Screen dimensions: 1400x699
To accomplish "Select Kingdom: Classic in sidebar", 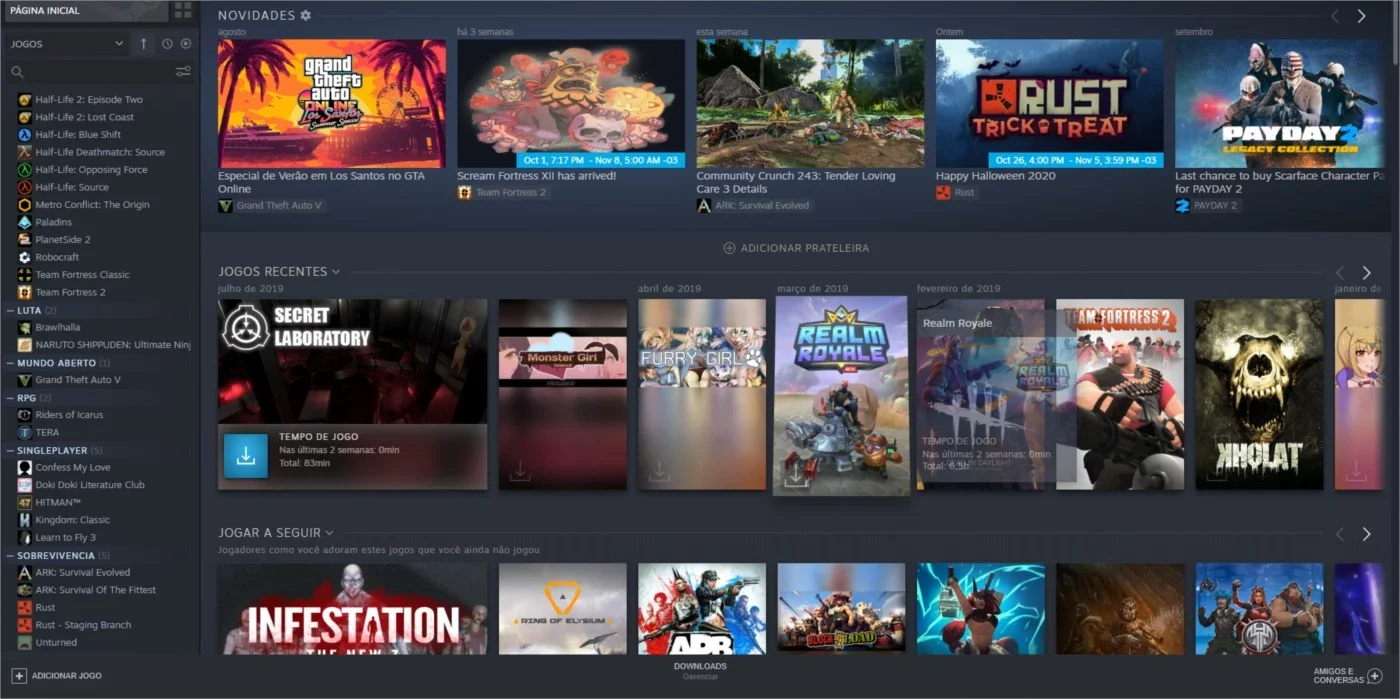I will click(73, 520).
